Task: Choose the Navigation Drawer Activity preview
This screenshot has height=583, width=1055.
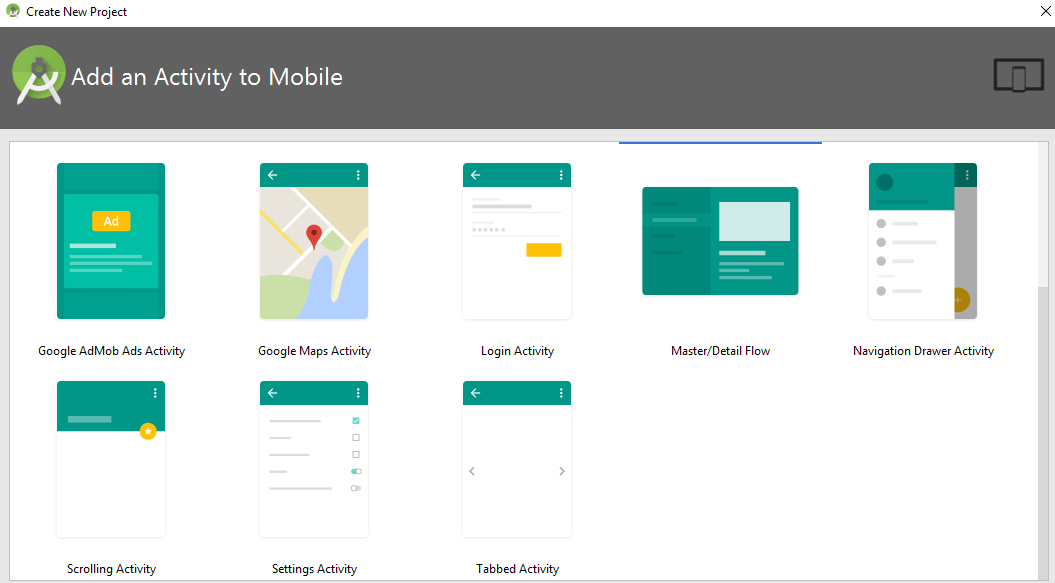Action: point(922,241)
